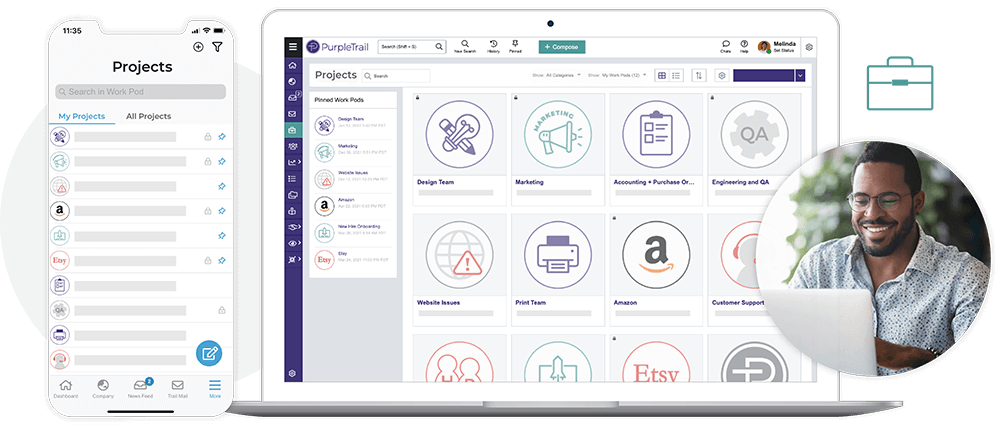
Task: Open the Customer Support project card
Action: (x=740, y=270)
